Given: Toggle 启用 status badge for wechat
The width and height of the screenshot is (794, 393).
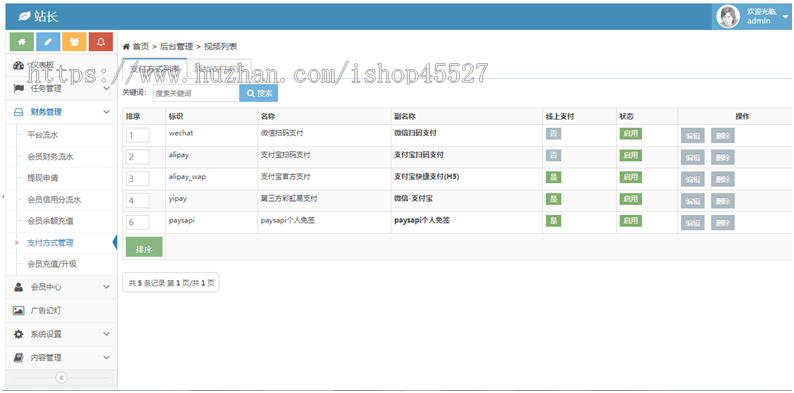Looking at the screenshot, I should [x=630, y=134].
